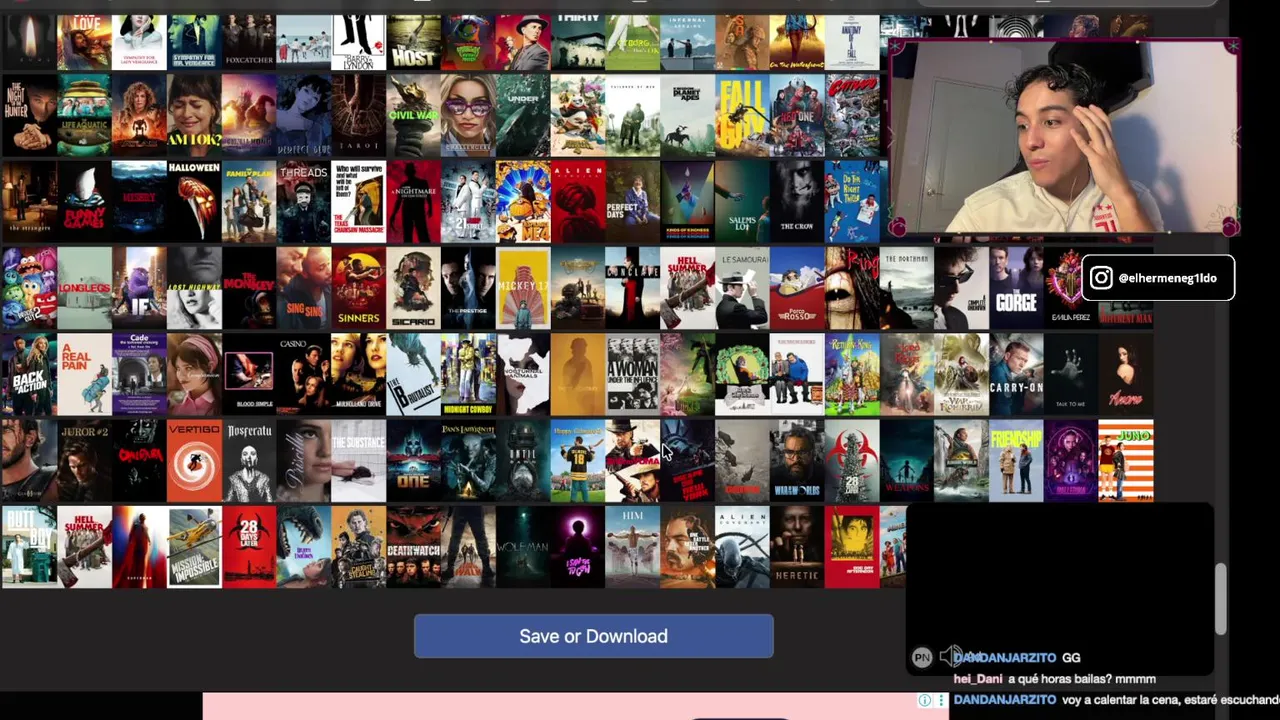Image resolution: width=1280 pixels, height=720 pixels.
Task: Pick the Happy Gilmore poster
Action: pyautogui.click(x=577, y=461)
